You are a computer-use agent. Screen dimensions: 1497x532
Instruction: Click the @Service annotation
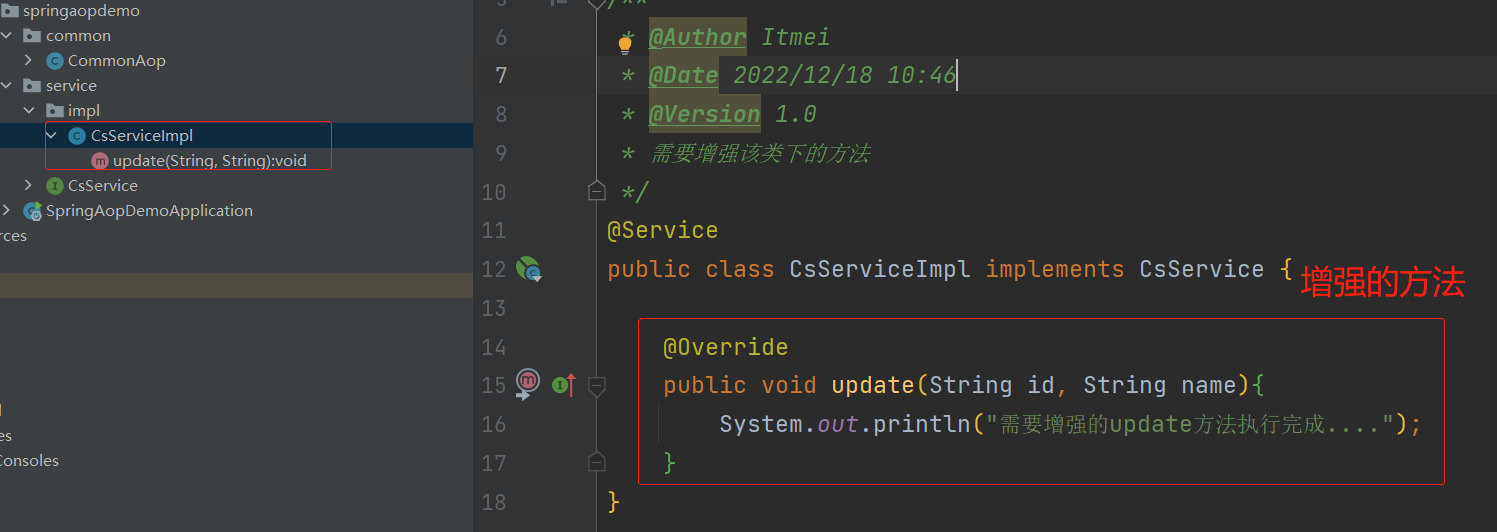coord(662,230)
